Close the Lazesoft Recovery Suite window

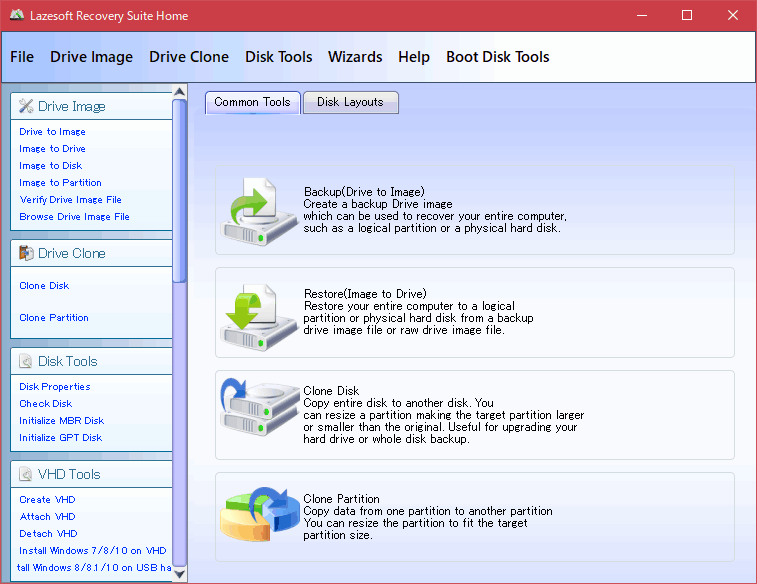pyautogui.click(x=732, y=15)
